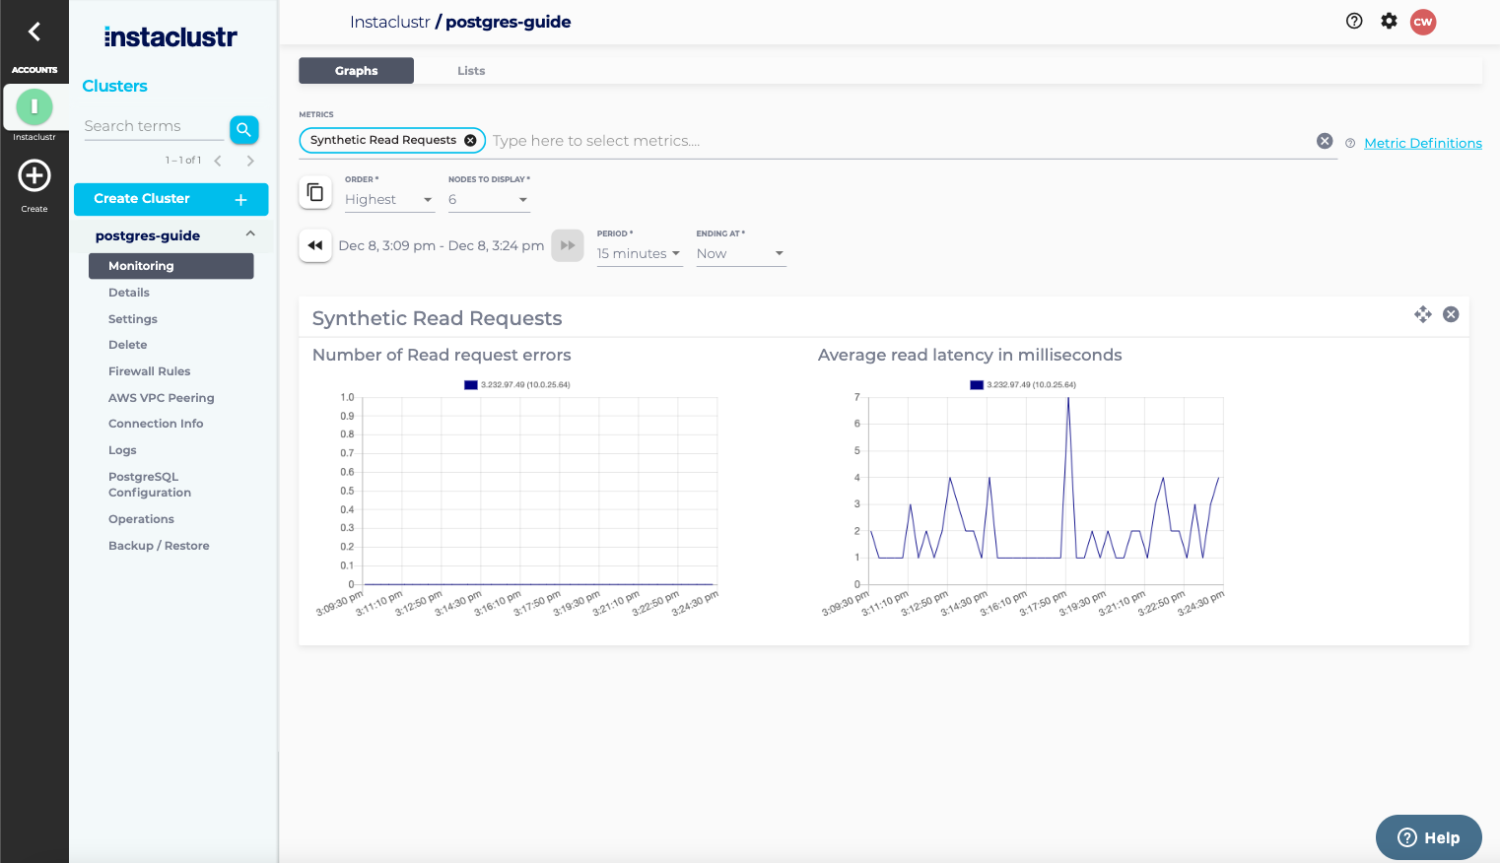Open the Order dropdown
1500x863 pixels.
[389, 199]
